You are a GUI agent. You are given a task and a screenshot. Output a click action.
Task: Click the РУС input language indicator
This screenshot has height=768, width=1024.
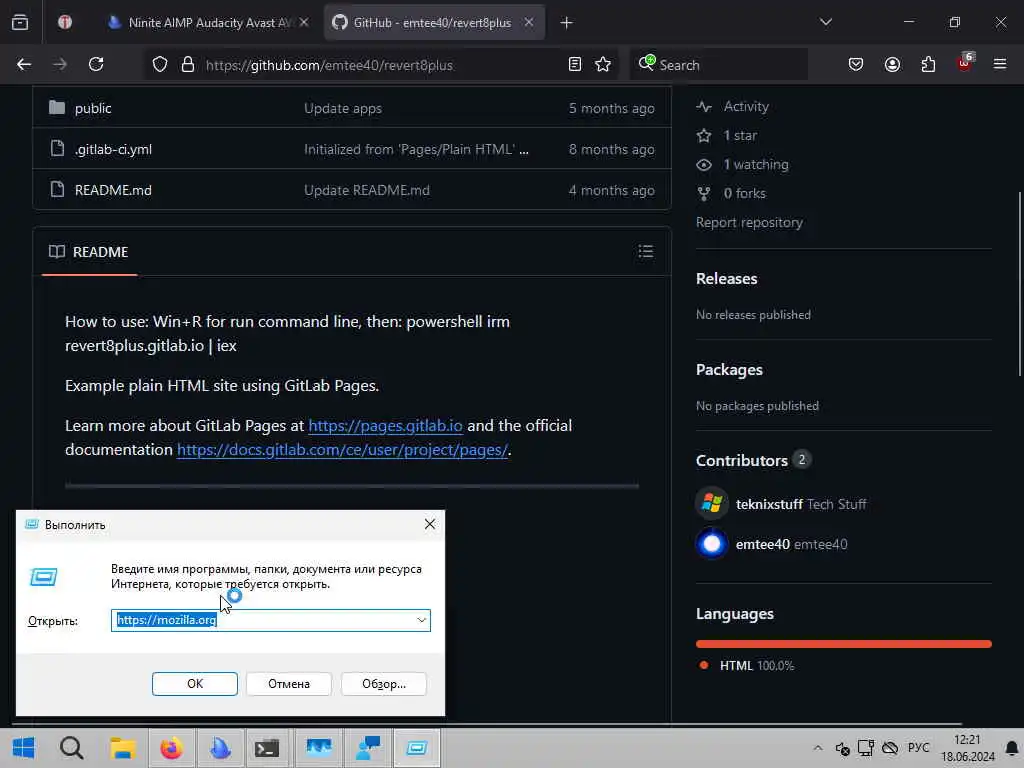918,747
